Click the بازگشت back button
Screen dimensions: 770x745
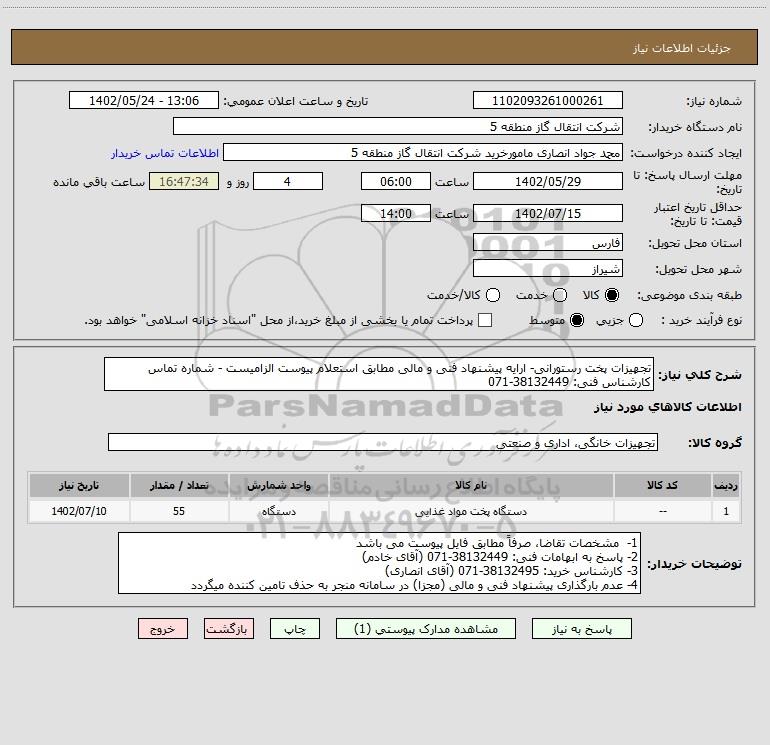click(229, 629)
